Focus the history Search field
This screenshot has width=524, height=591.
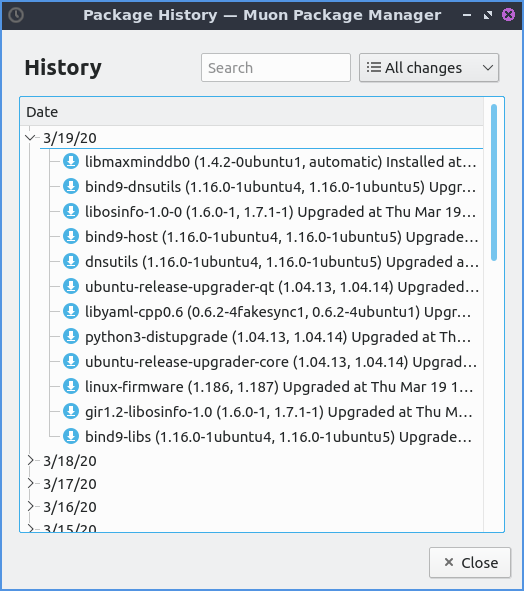tap(276, 68)
